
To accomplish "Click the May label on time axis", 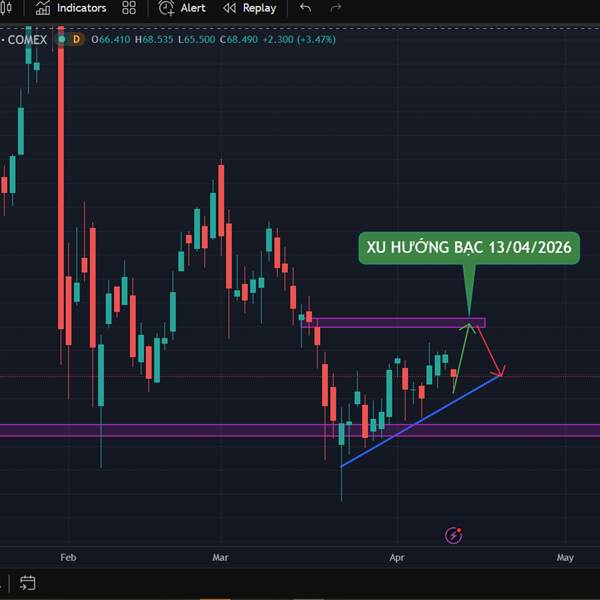I will [565, 558].
